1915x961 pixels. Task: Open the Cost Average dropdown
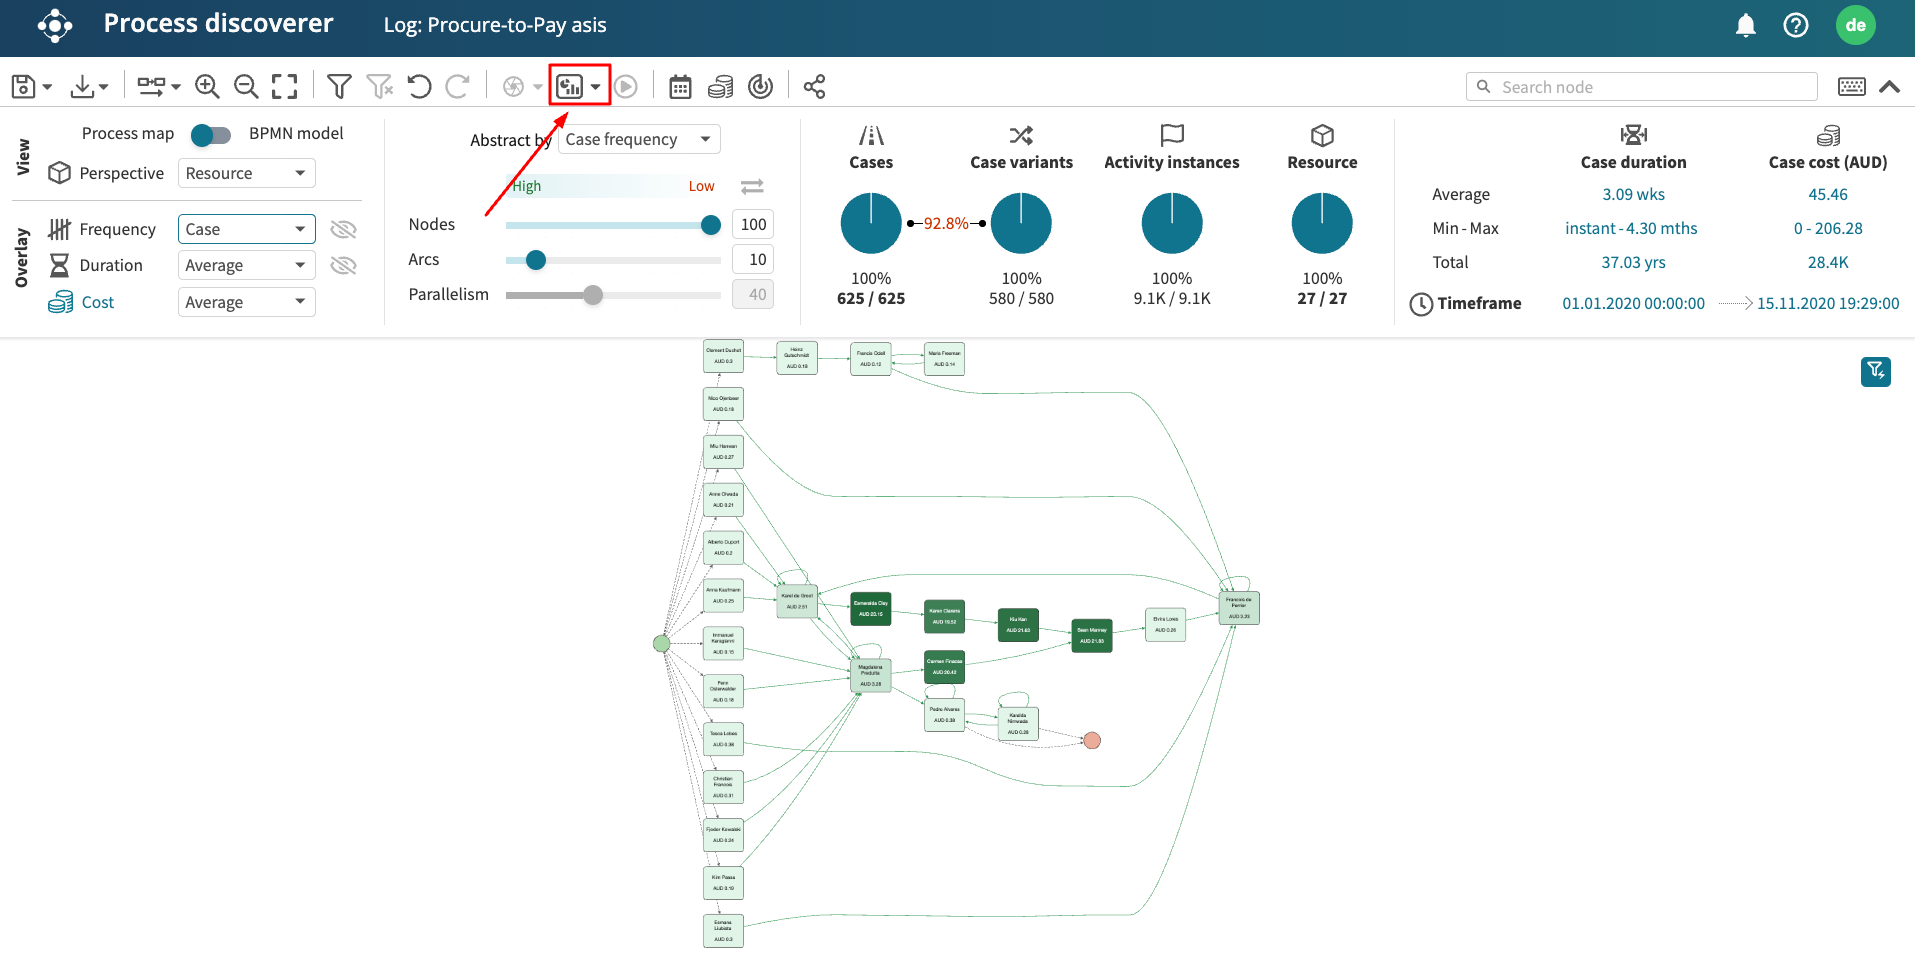[x=246, y=302]
